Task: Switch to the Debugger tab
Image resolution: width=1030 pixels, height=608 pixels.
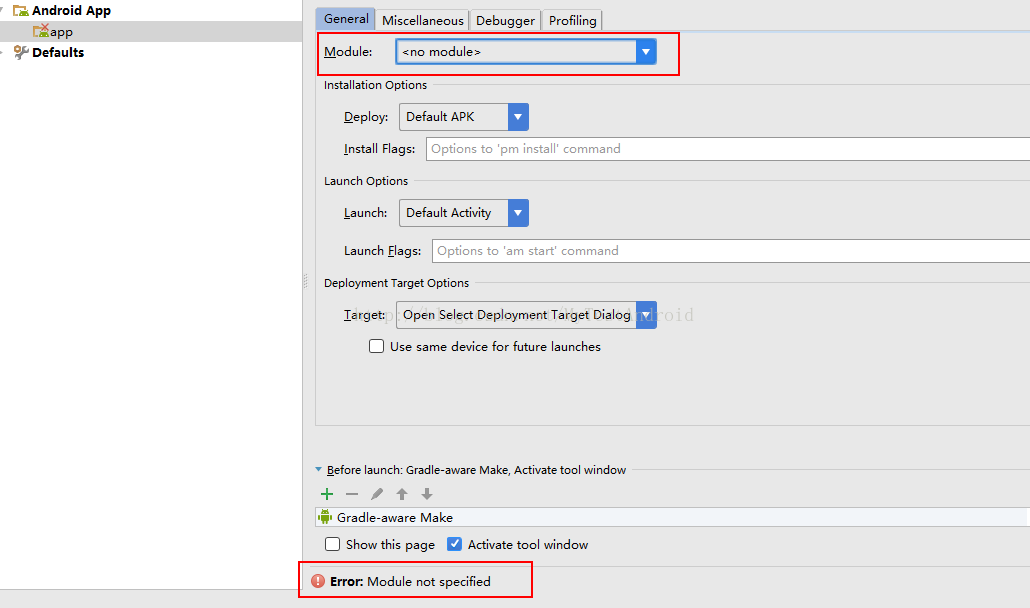Action: click(505, 20)
